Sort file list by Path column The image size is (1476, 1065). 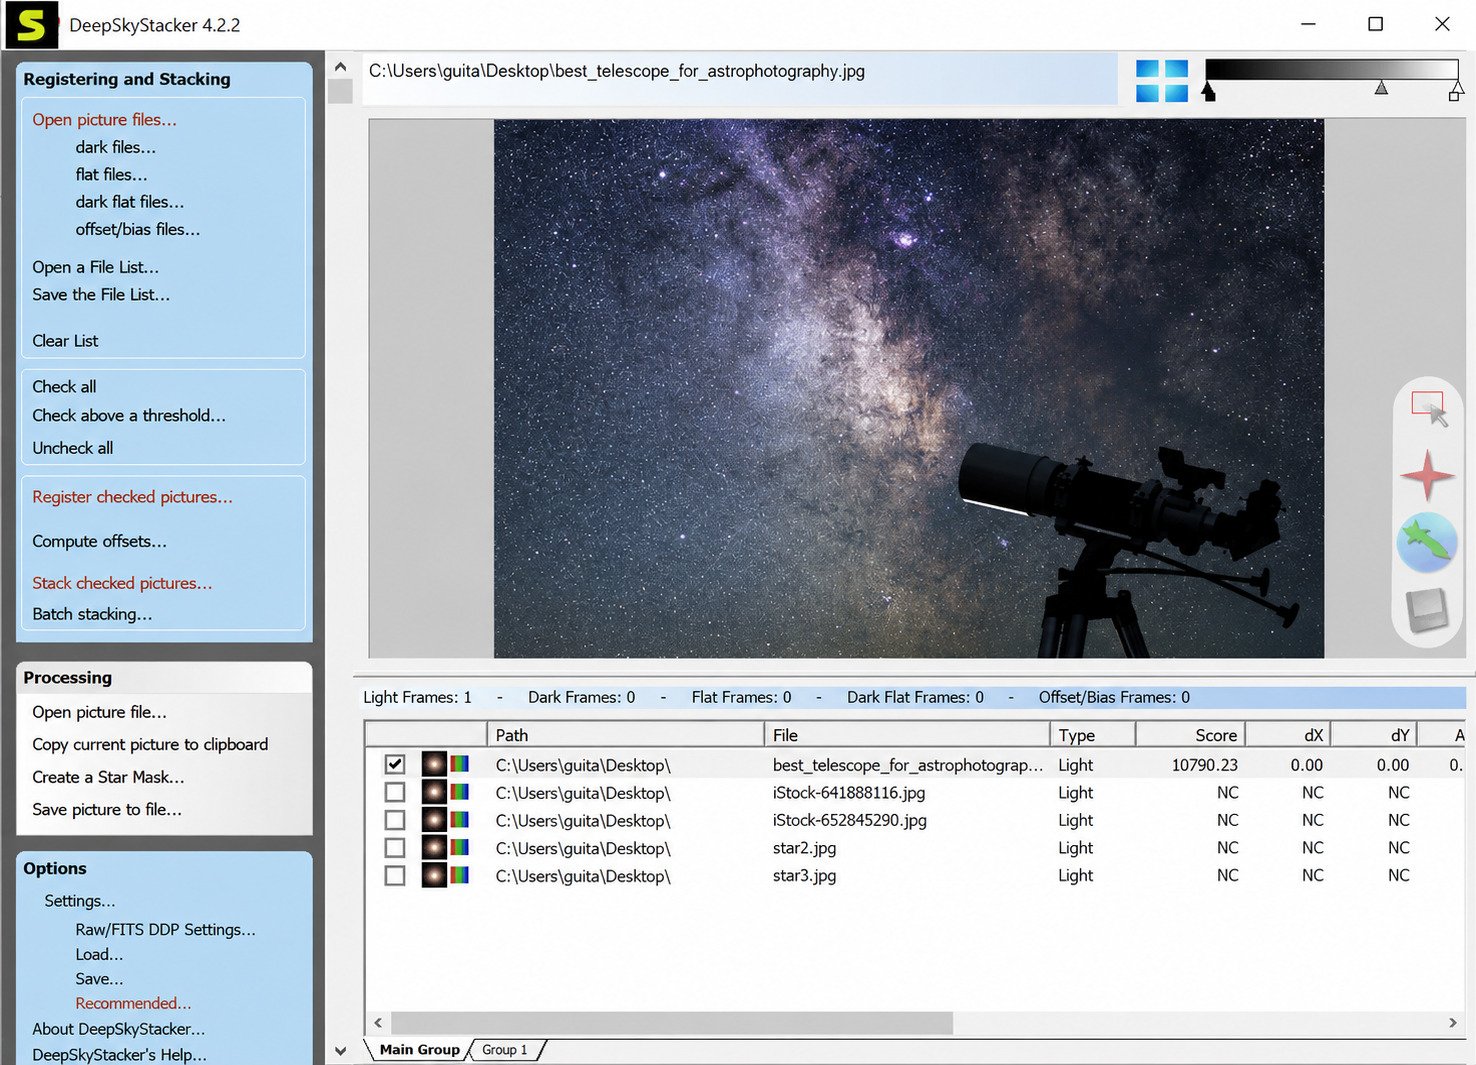pos(625,735)
